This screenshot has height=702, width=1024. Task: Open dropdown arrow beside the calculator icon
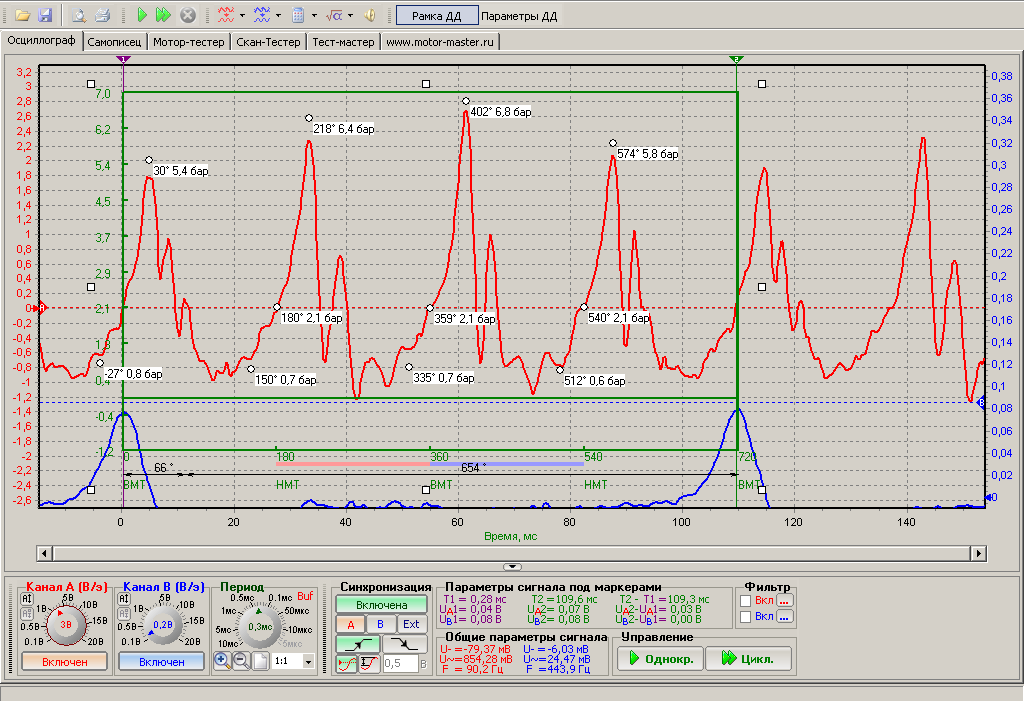pos(314,15)
